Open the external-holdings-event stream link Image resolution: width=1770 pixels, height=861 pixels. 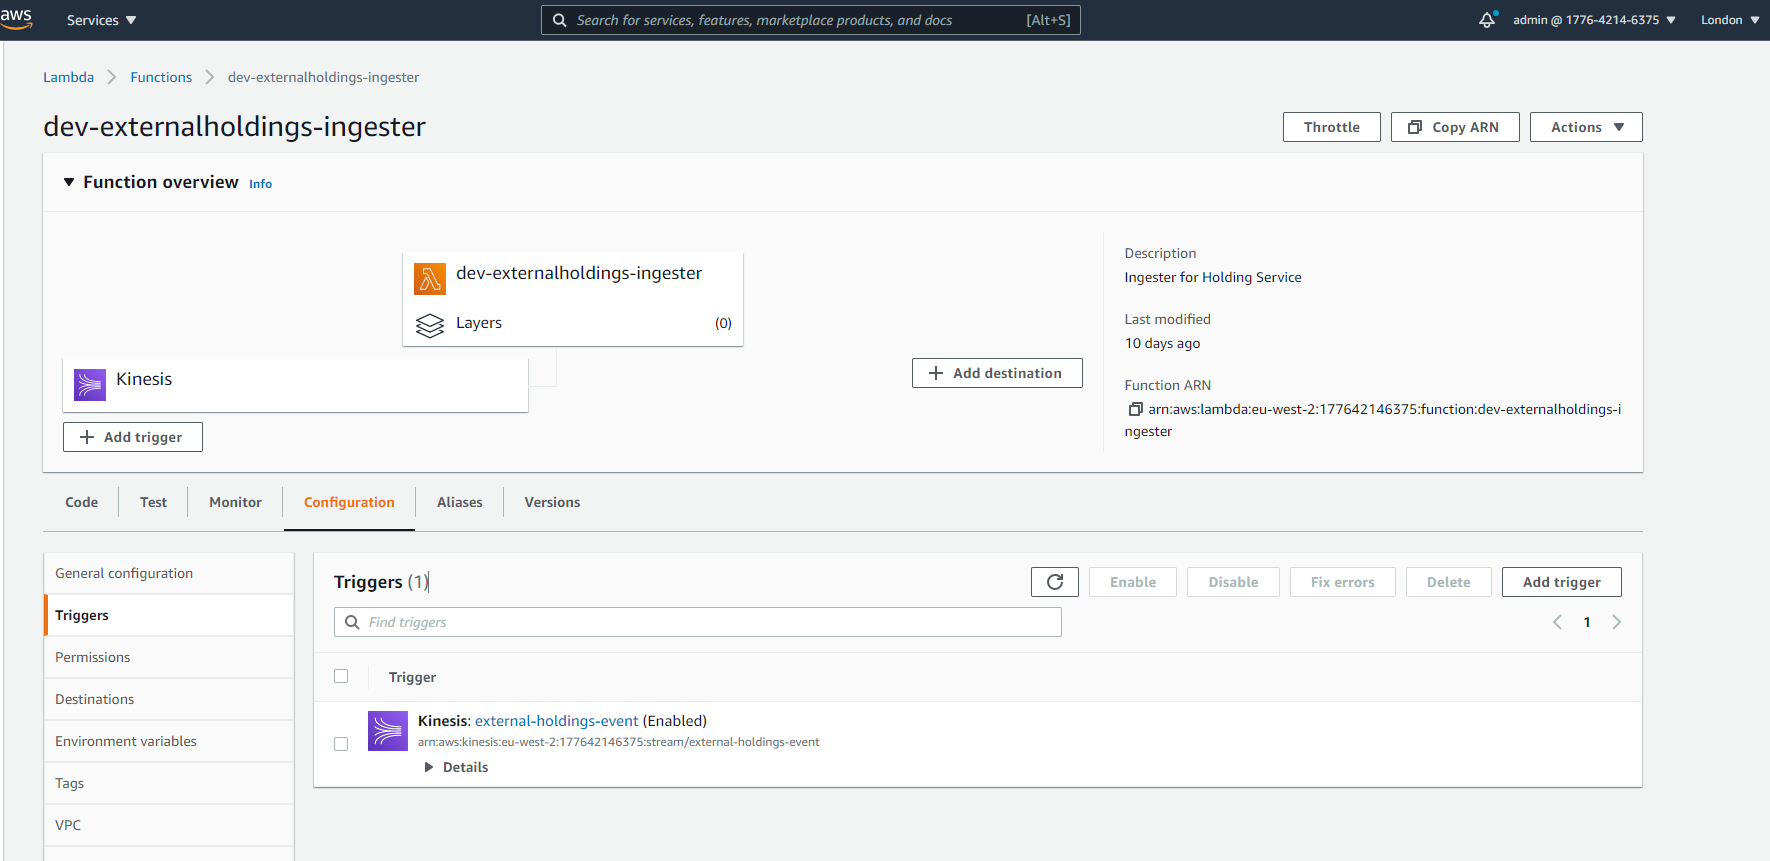(x=556, y=721)
